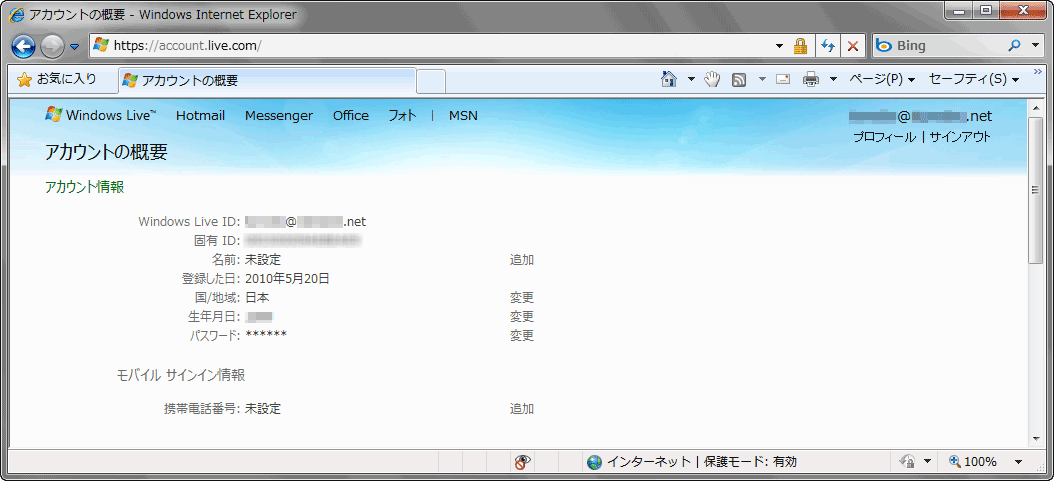
Task: Click the 保護モード: 有効 status text
Action: pyautogui.click(x=750, y=462)
